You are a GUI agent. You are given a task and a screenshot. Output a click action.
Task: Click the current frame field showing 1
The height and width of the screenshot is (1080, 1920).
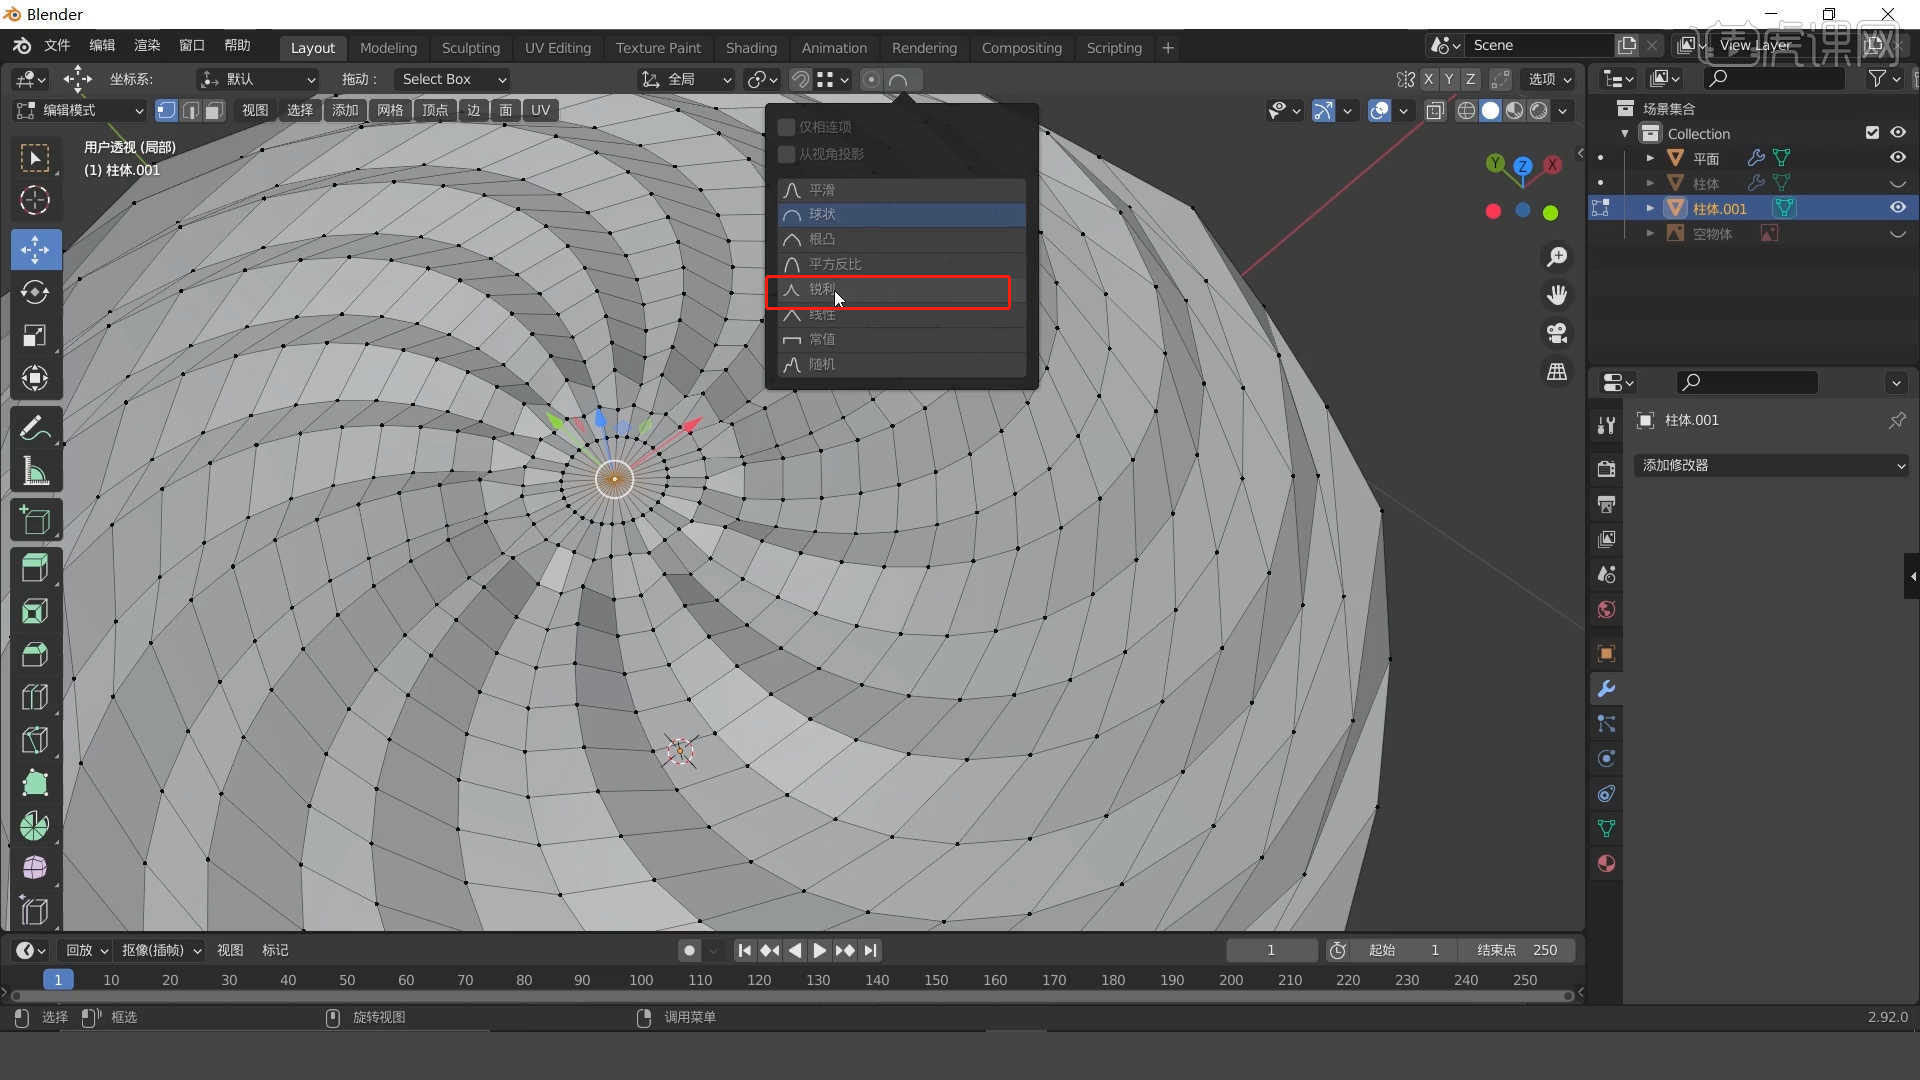(x=1271, y=950)
